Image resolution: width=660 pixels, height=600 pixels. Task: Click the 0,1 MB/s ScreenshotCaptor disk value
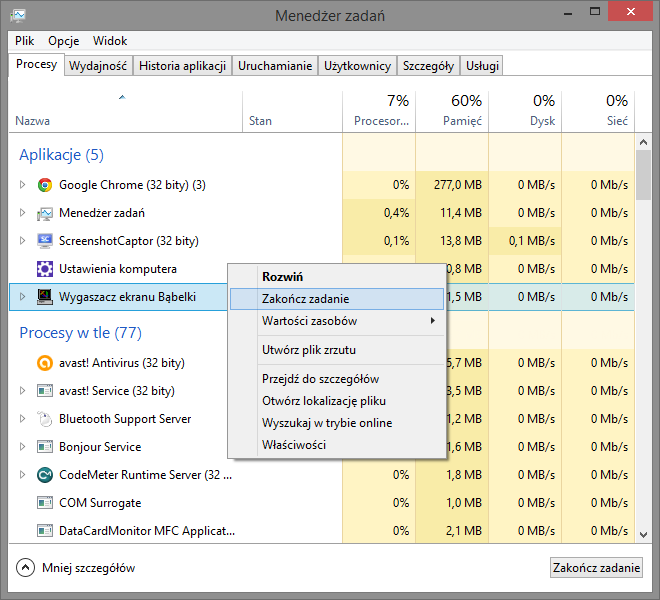(532, 241)
